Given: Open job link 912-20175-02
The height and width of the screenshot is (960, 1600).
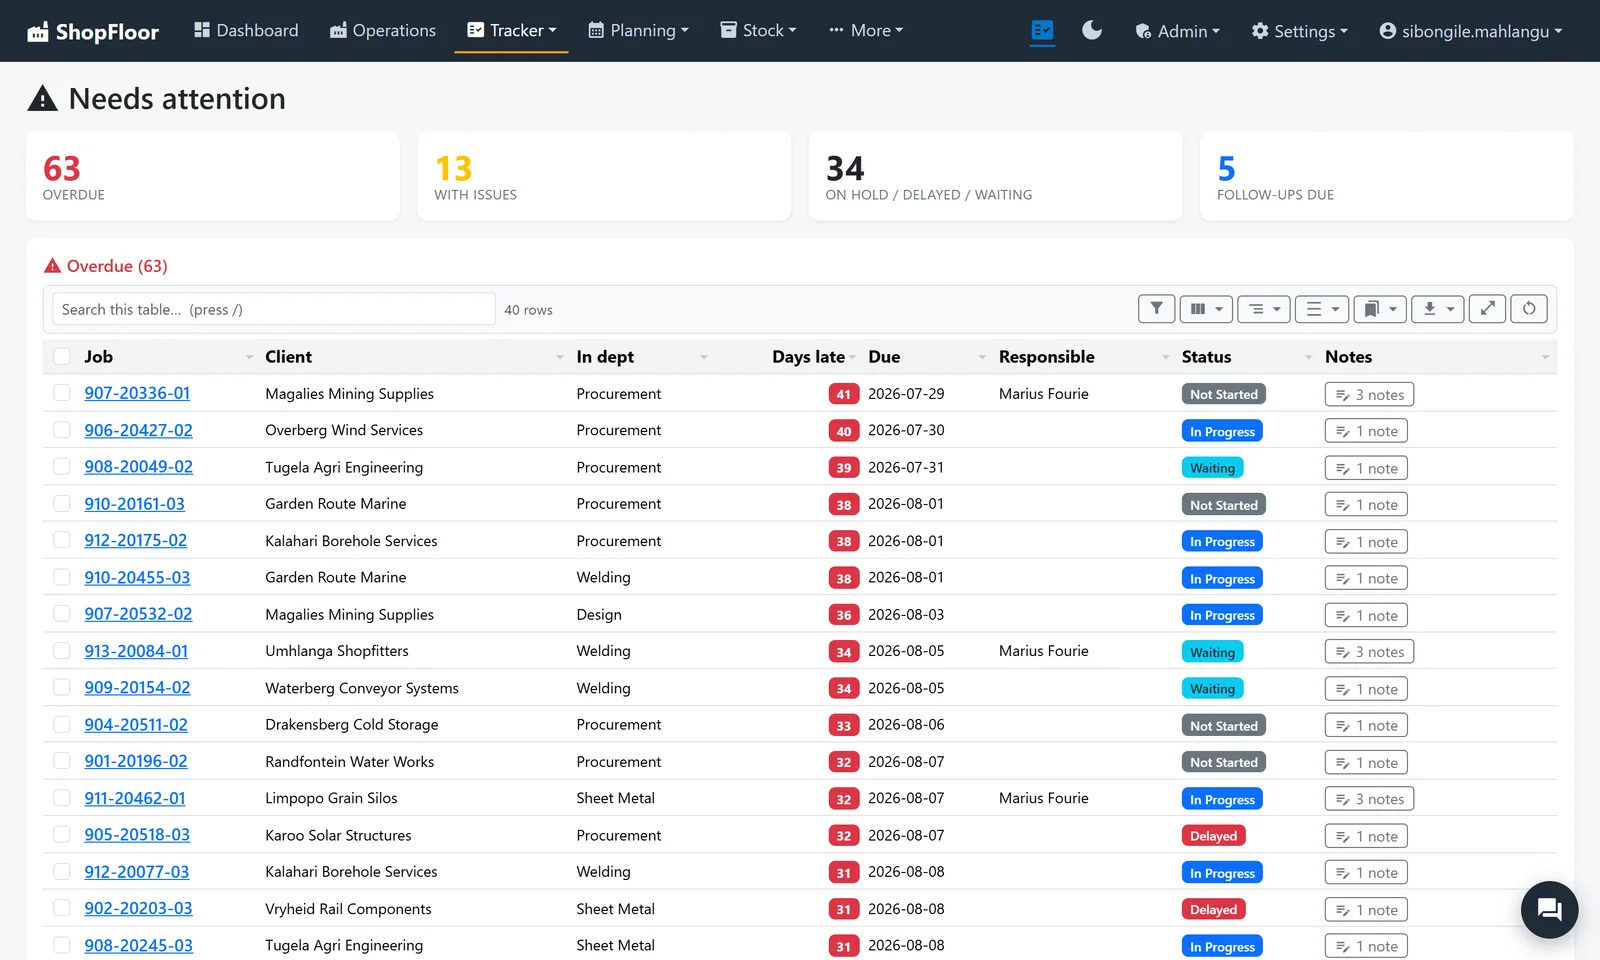Looking at the screenshot, I should coord(136,541).
